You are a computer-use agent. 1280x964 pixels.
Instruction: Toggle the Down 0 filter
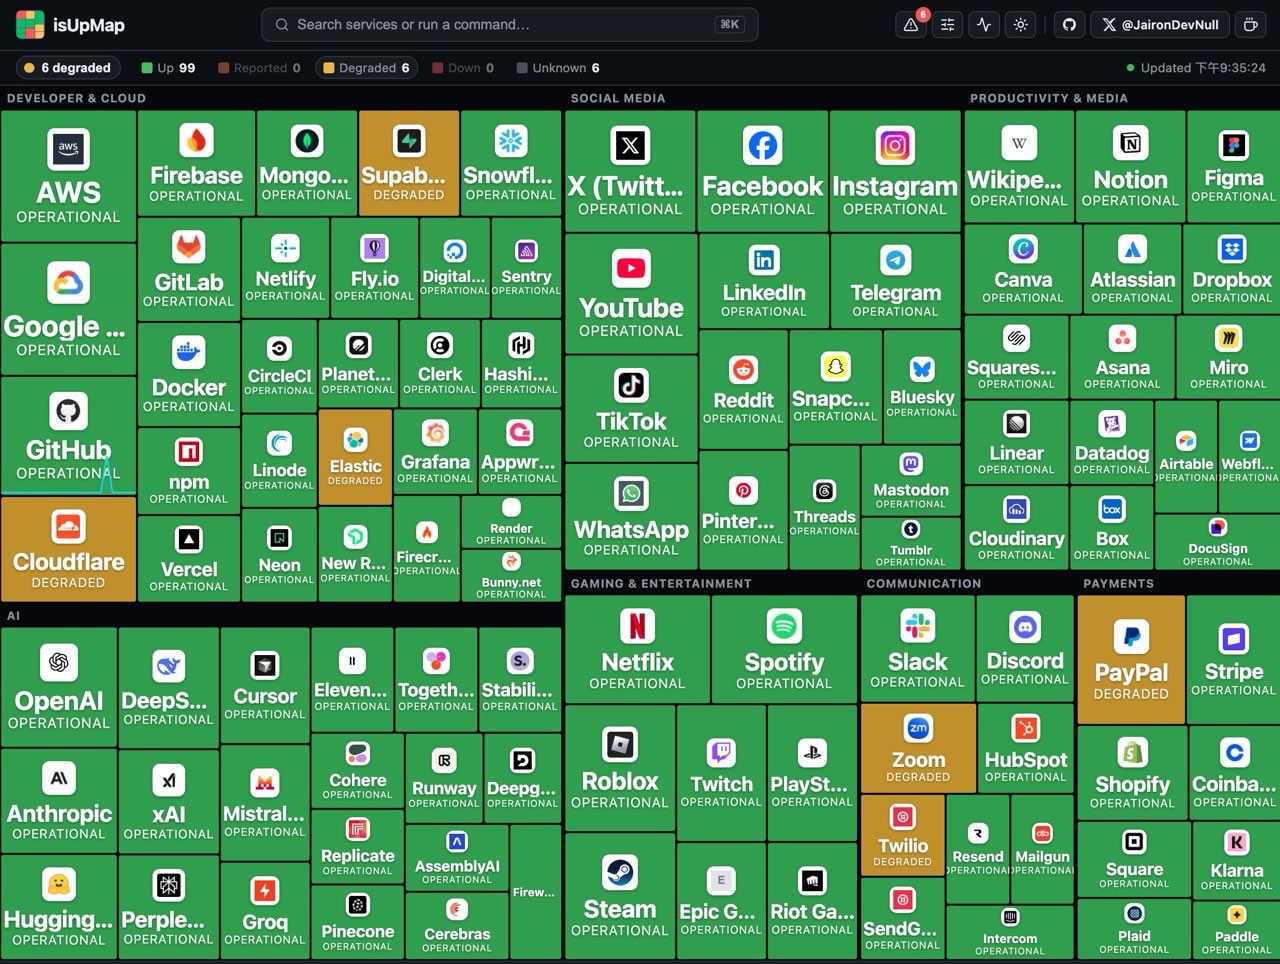pos(463,68)
